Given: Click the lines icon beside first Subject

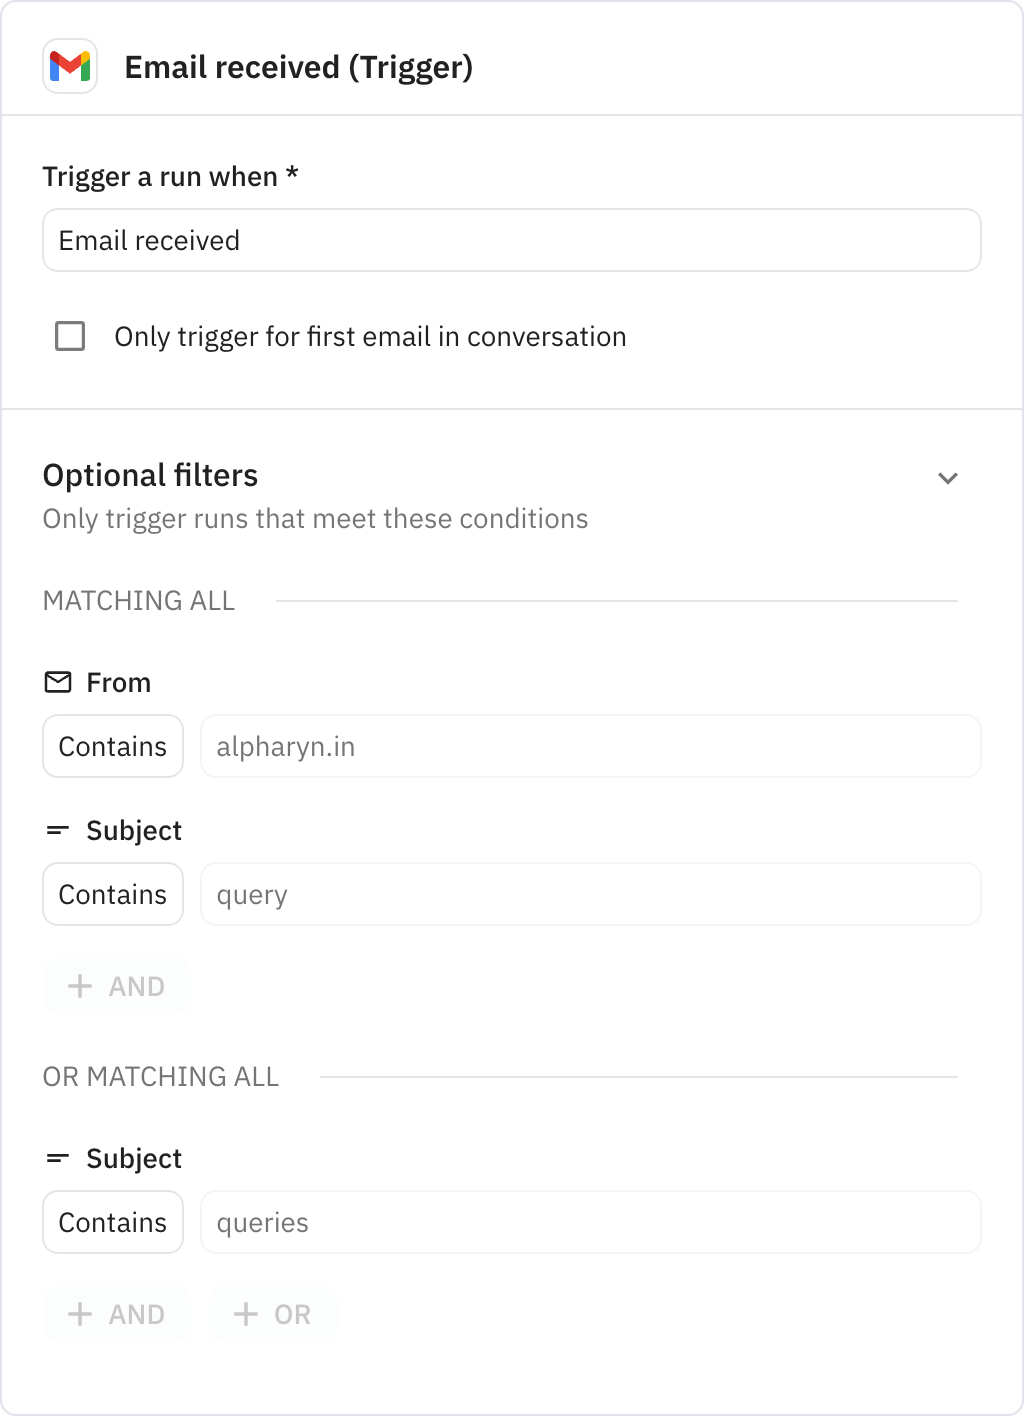Looking at the screenshot, I should click(58, 830).
